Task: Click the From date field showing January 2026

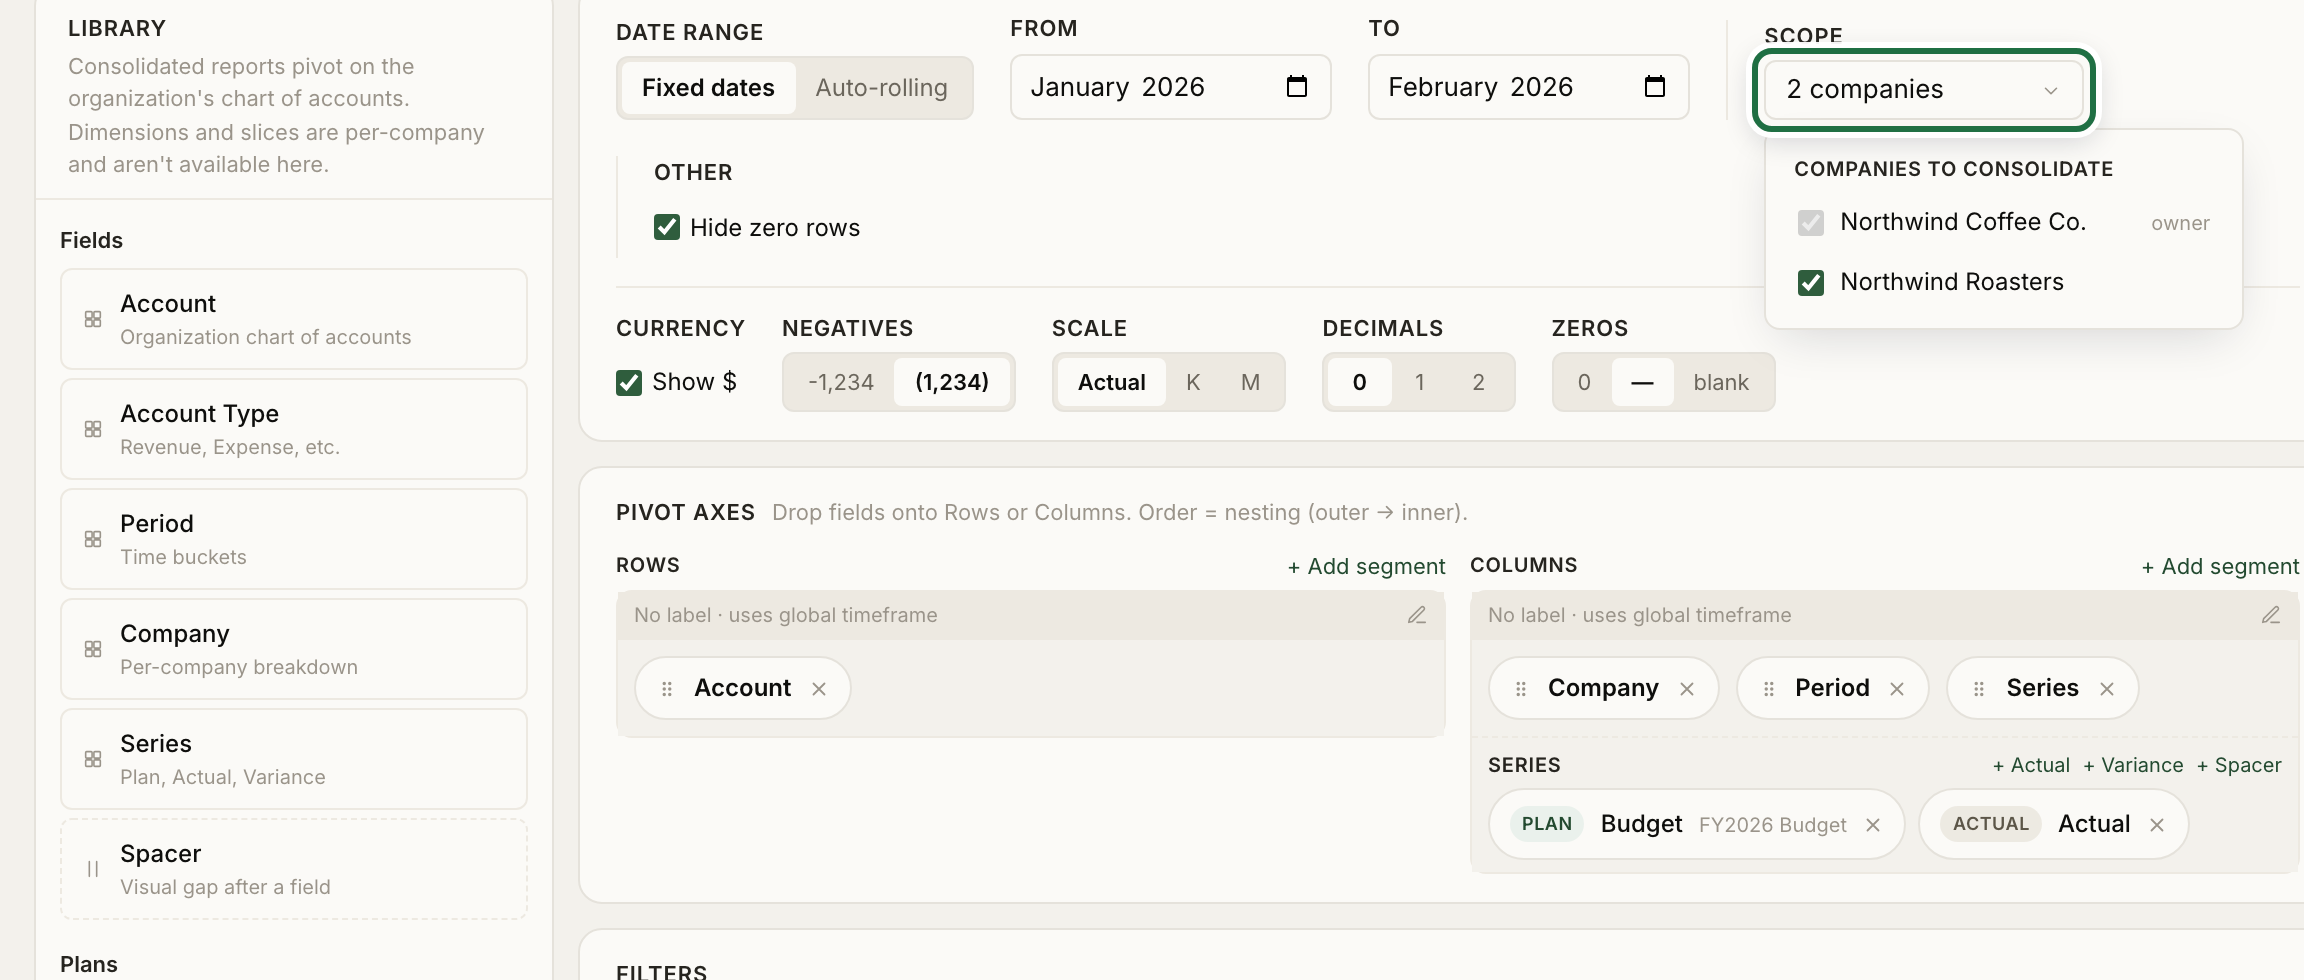Action: click(1170, 87)
